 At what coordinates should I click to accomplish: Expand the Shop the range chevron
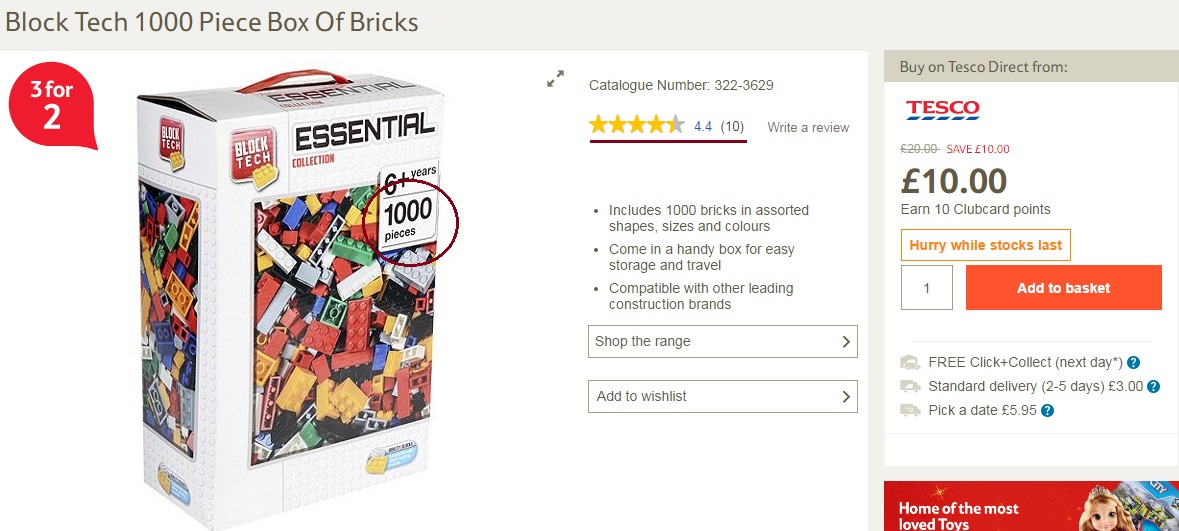pyautogui.click(x=846, y=342)
